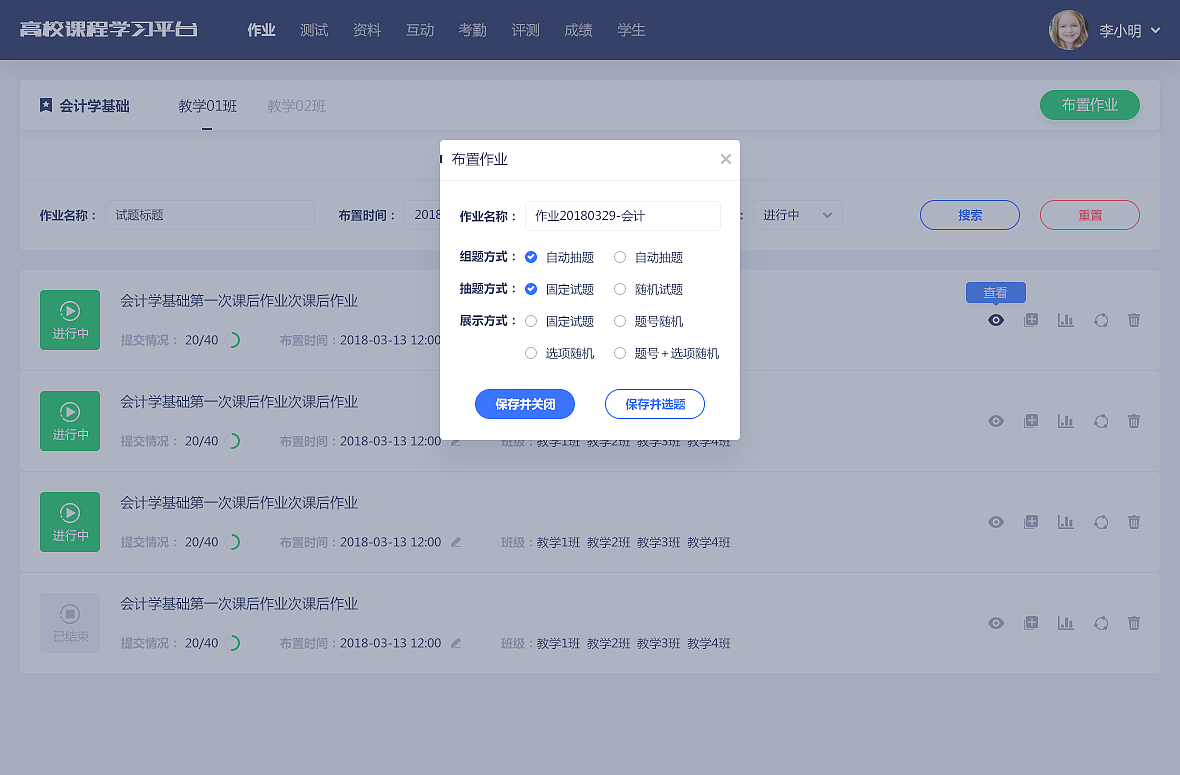Close the 布置作业 dialog with X

(x=725, y=159)
